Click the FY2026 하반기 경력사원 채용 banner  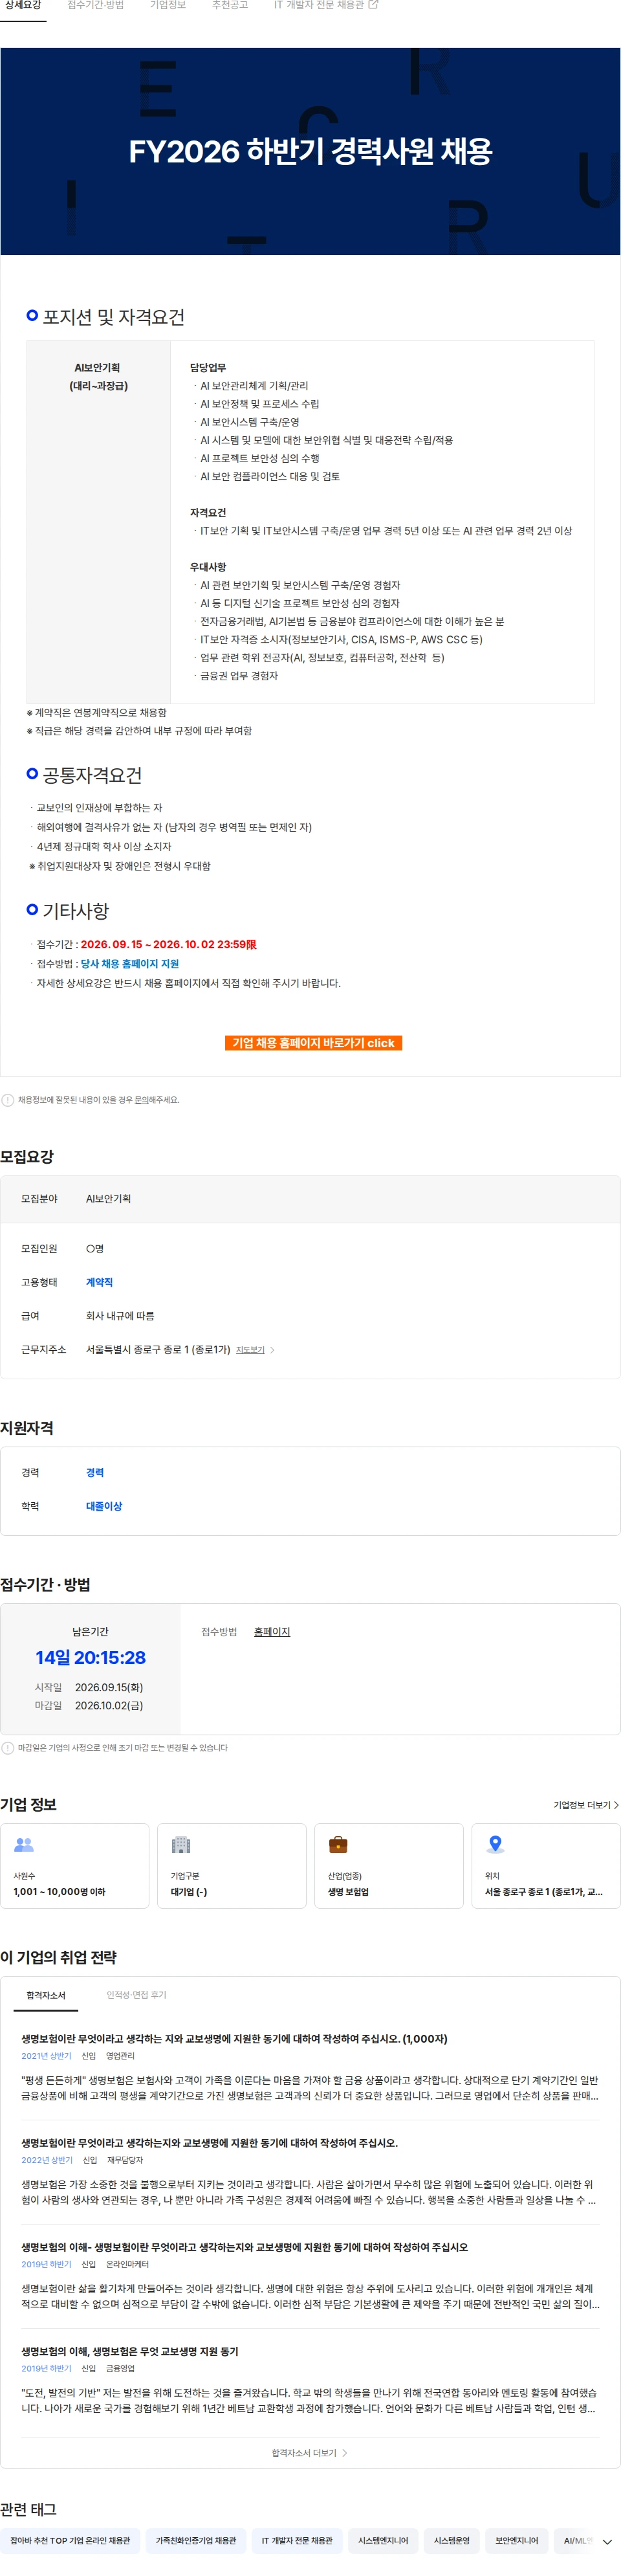(310, 151)
